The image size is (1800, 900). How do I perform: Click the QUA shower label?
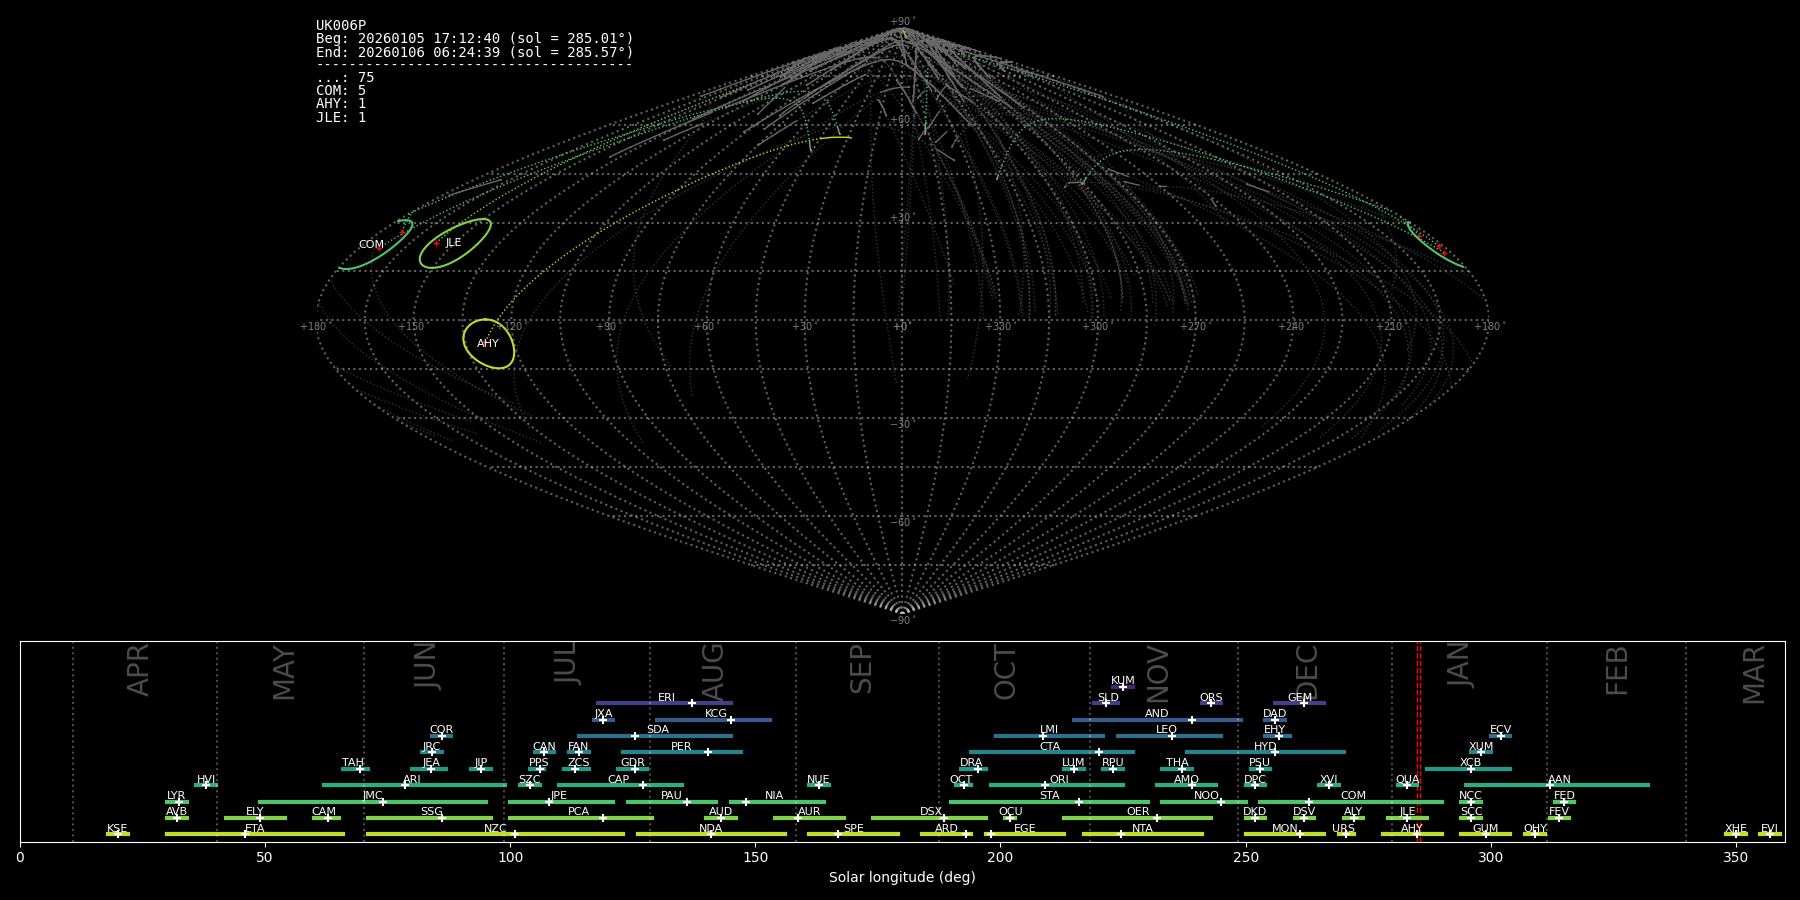point(1407,780)
